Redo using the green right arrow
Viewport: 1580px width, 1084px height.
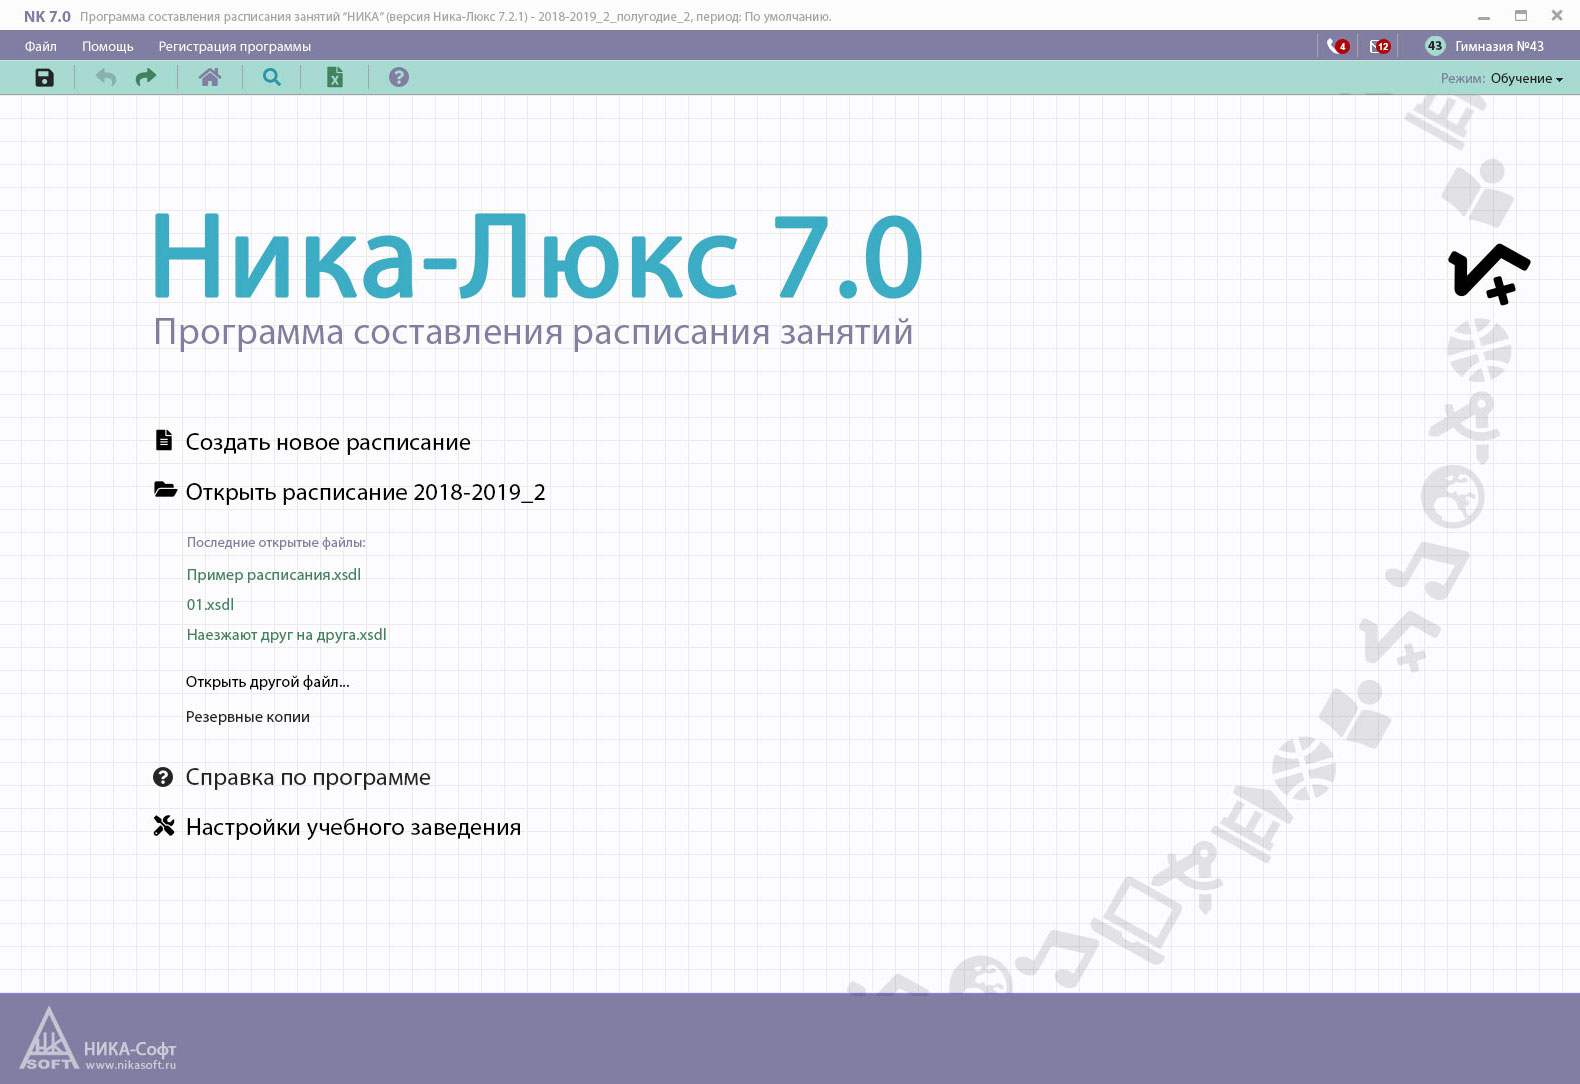146,78
